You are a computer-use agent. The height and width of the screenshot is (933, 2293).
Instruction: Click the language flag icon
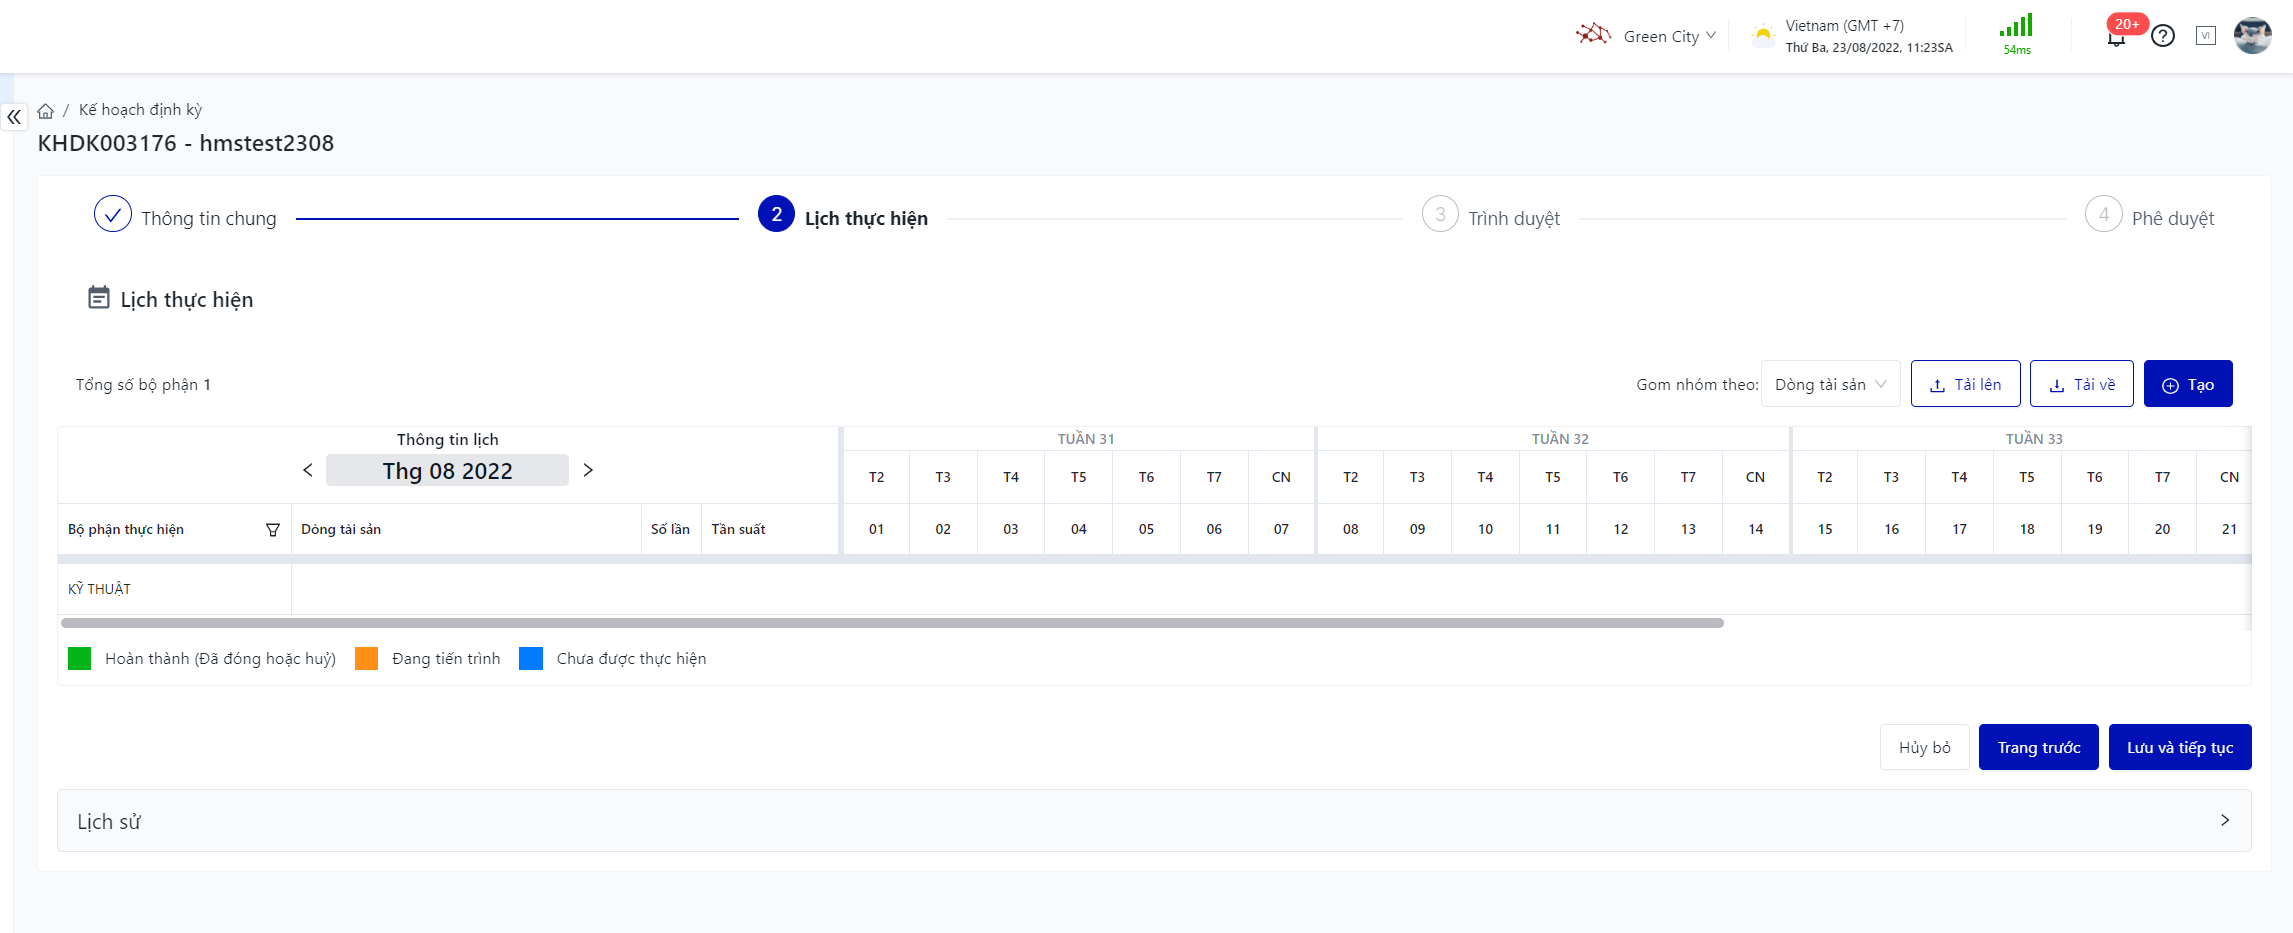(x=2206, y=36)
